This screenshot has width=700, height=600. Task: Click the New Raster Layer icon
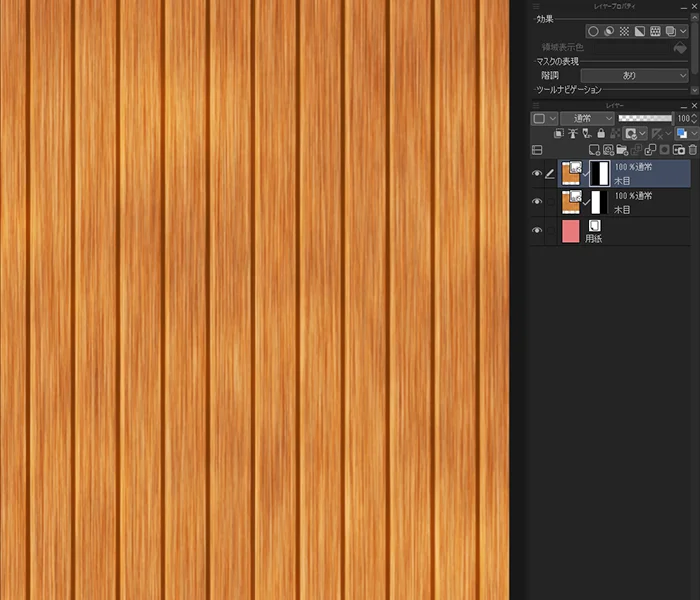tap(594, 150)
